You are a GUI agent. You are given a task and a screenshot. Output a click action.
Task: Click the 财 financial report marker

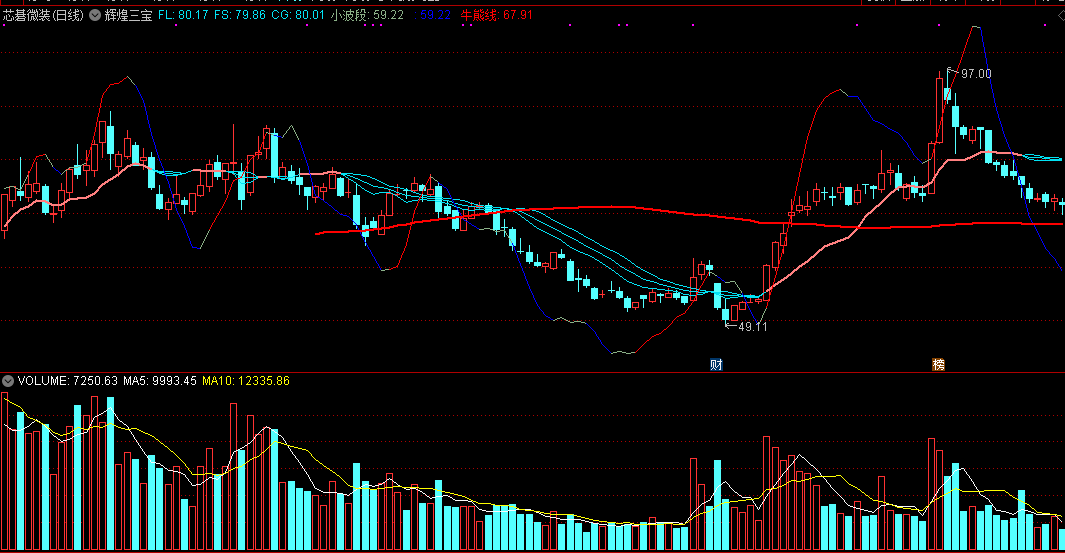716,365
